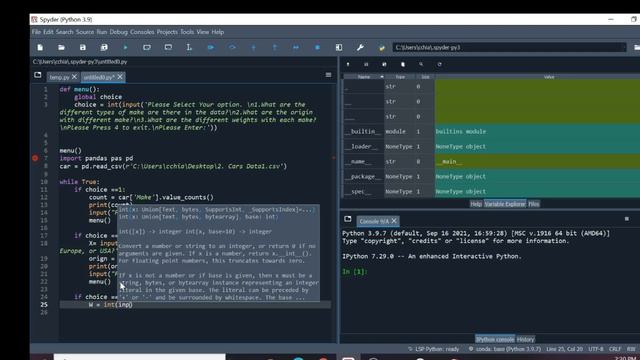The image size is (640, 360).
Task: Open the Tools menu
Action: coord(187,32)
